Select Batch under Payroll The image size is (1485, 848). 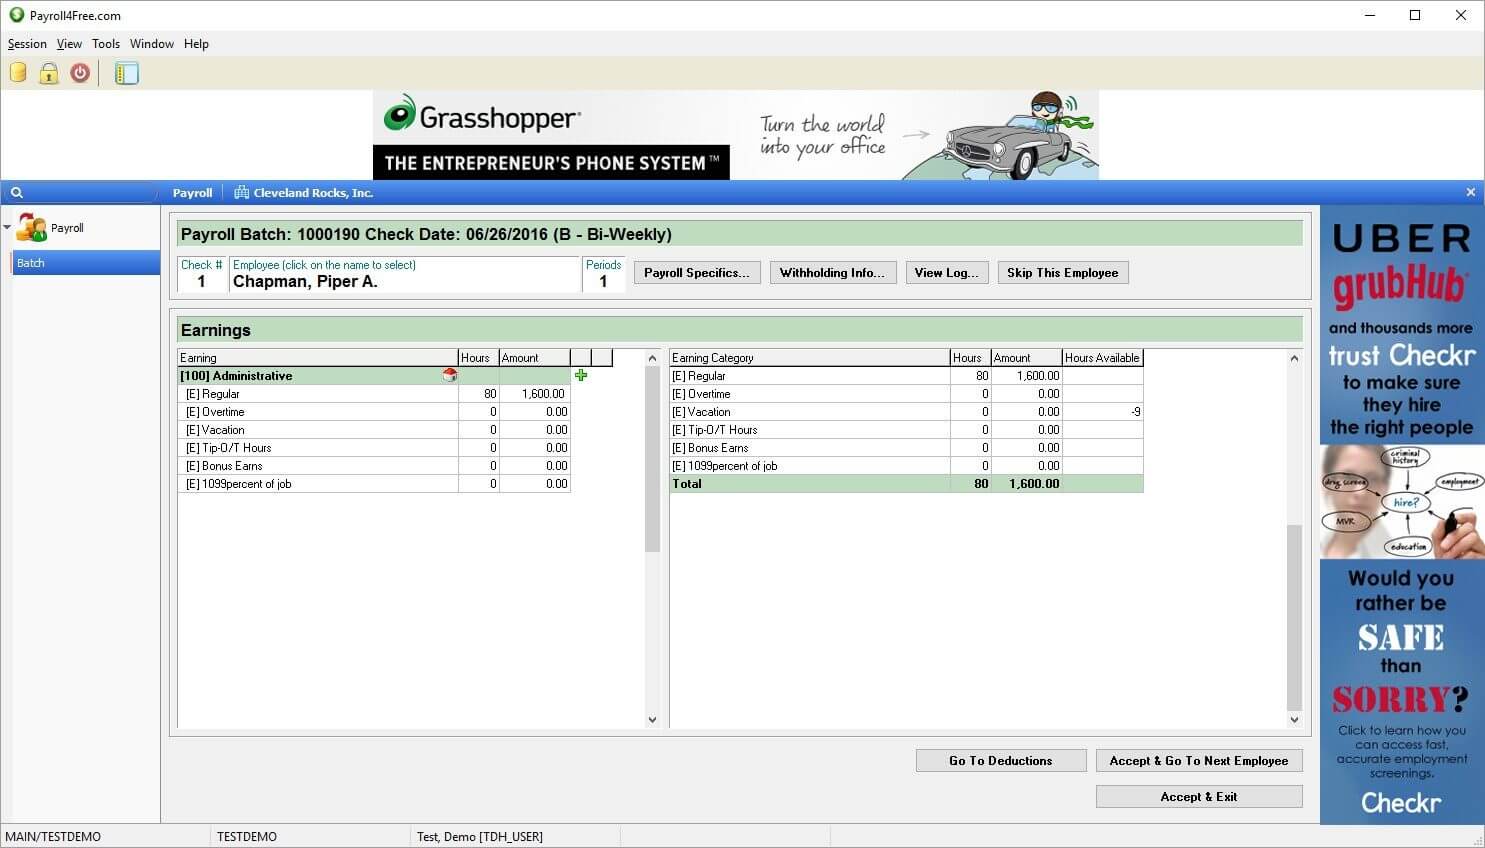pyautogui.click(x=31, y=262)
